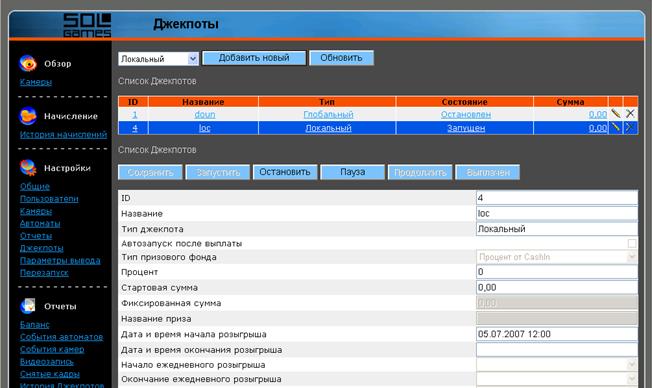
Task: Click Сохранить button
Action: pos(150,172)
